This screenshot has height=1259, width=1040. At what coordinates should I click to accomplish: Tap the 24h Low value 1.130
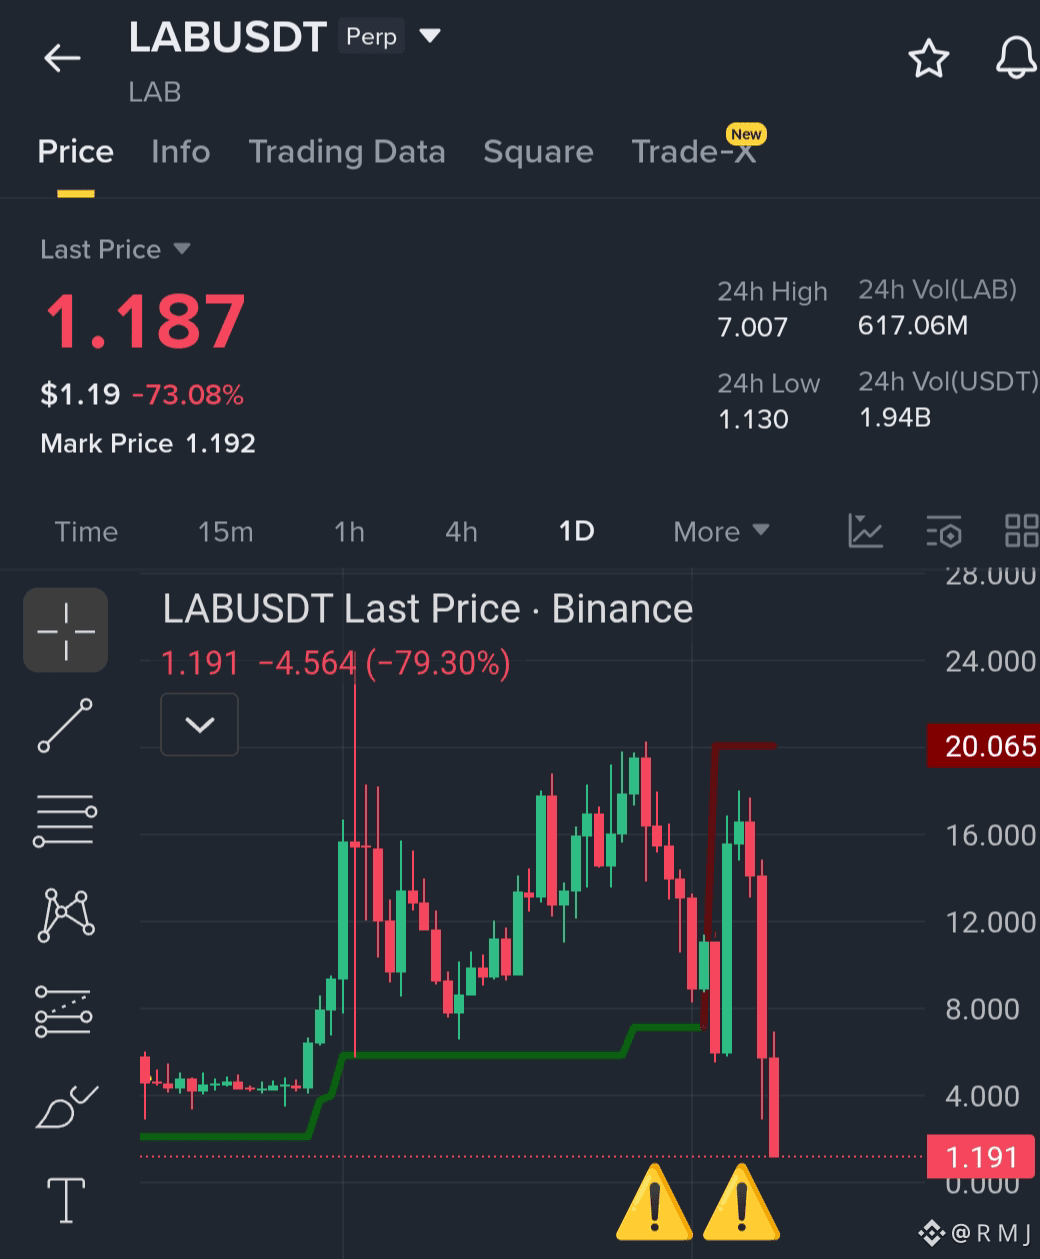tap(753, 419)
